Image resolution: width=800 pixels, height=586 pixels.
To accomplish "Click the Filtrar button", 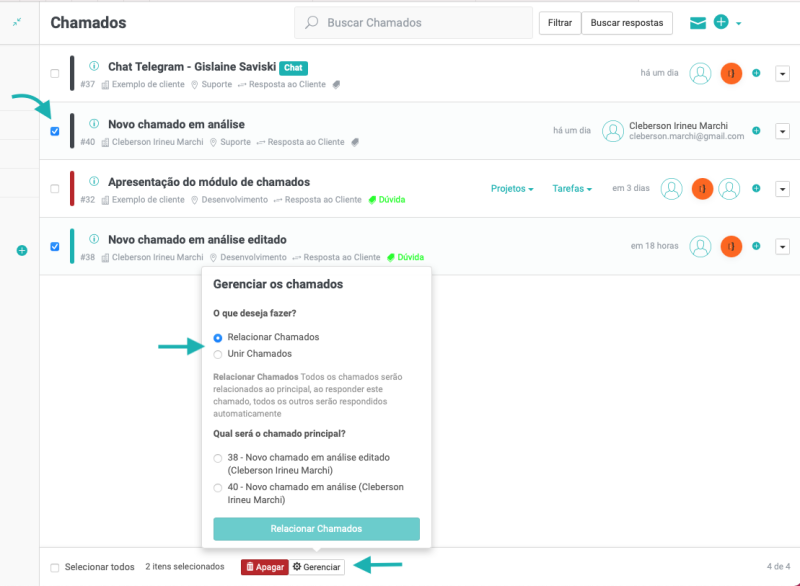I will [x=560, y=23].
